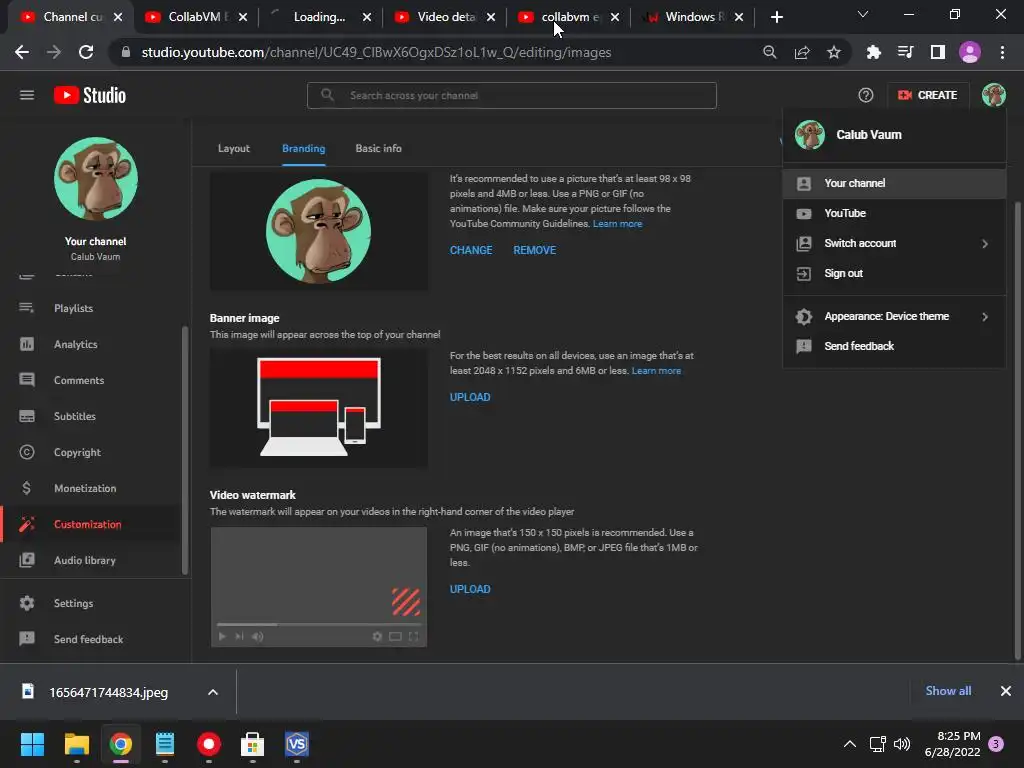Choose YouTube in the account menu

894,214
